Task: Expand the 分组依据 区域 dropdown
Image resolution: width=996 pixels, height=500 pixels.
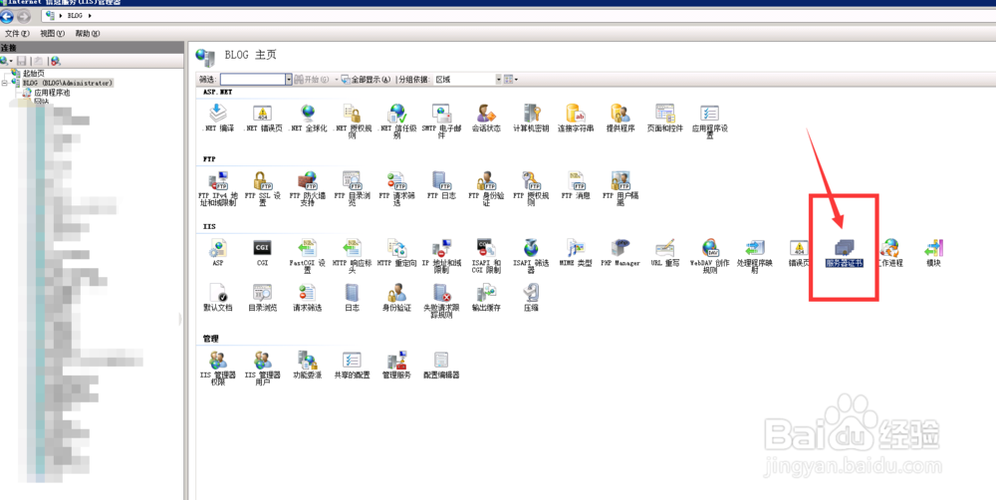Action: (x=498, y=79)
